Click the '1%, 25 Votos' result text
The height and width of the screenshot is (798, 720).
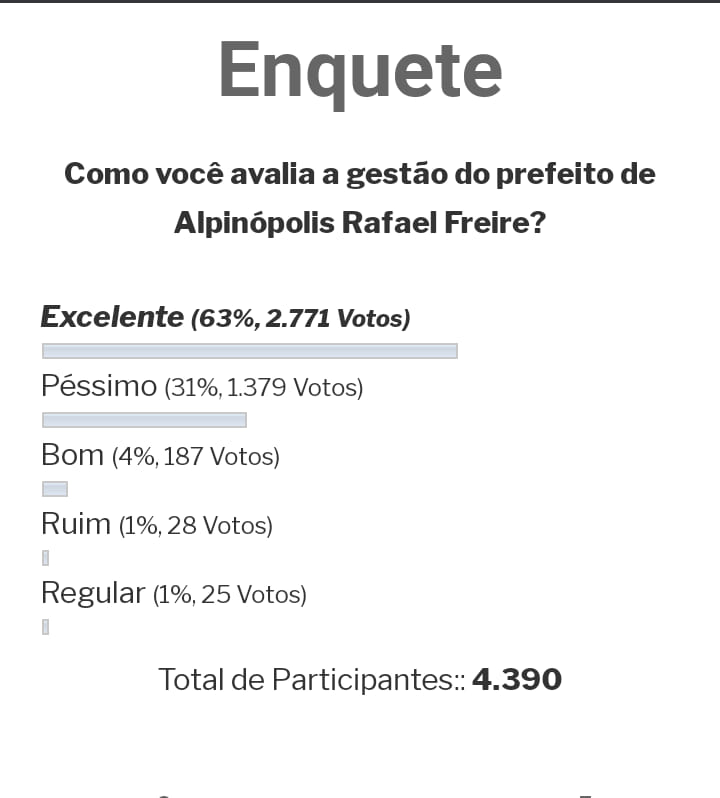(x=230, y=595)
